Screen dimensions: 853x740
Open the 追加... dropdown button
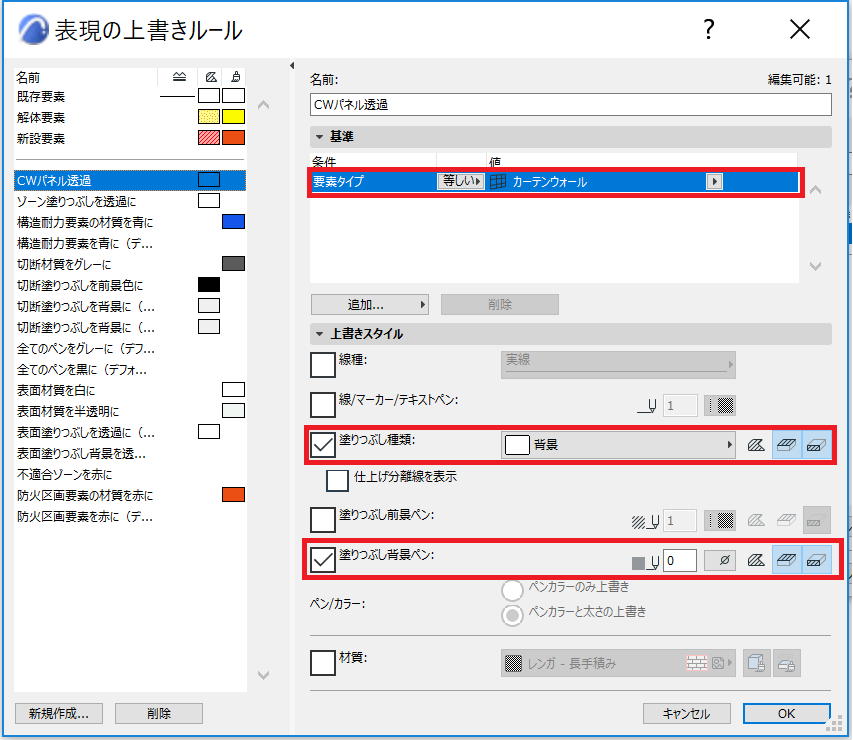(x=370, y=305)
